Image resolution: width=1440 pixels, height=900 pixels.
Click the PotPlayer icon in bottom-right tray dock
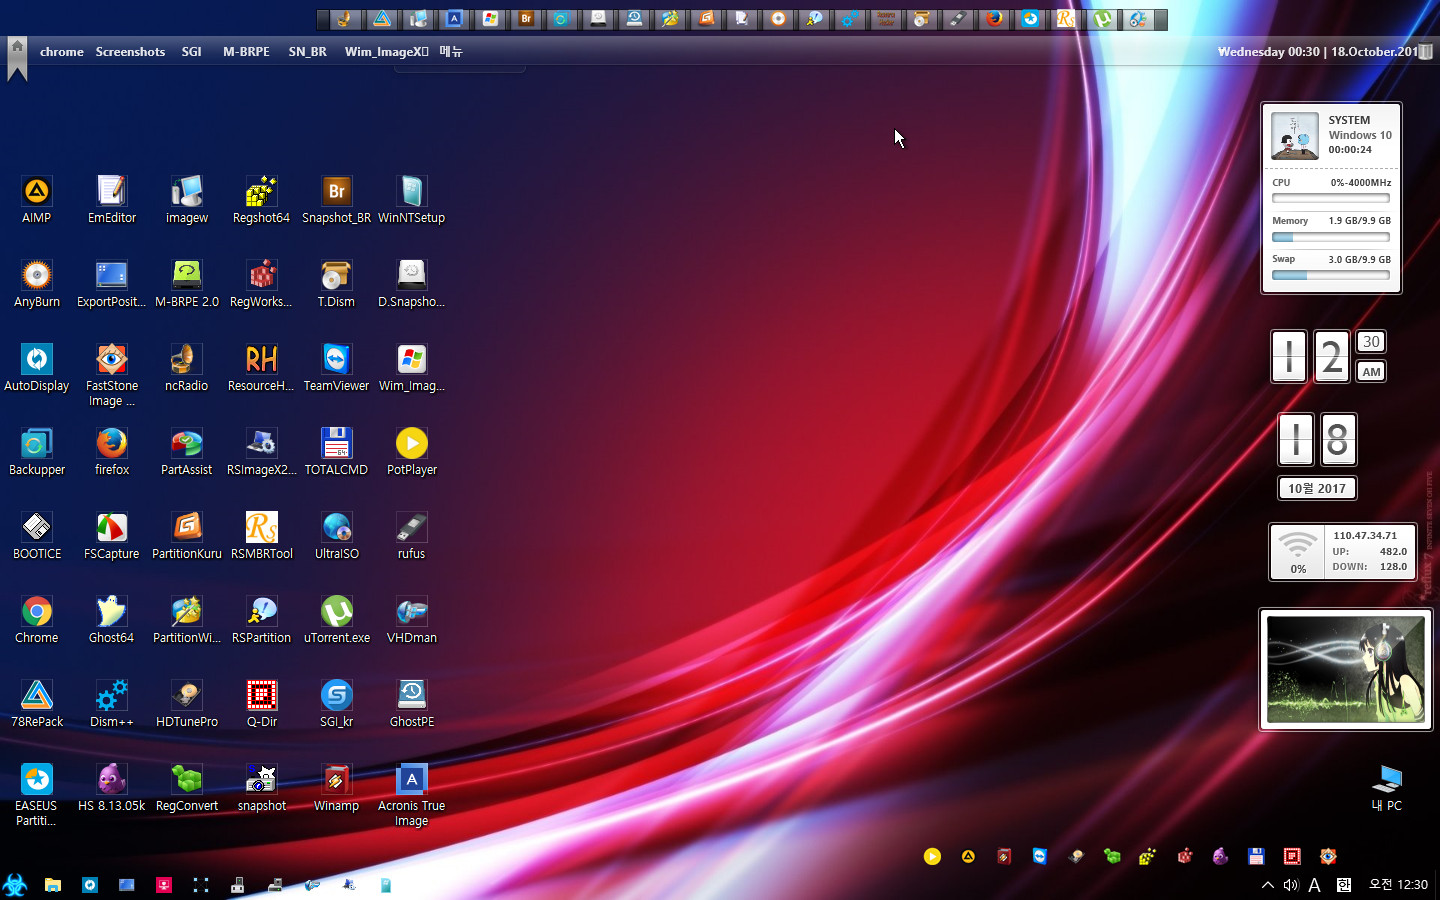932,856
